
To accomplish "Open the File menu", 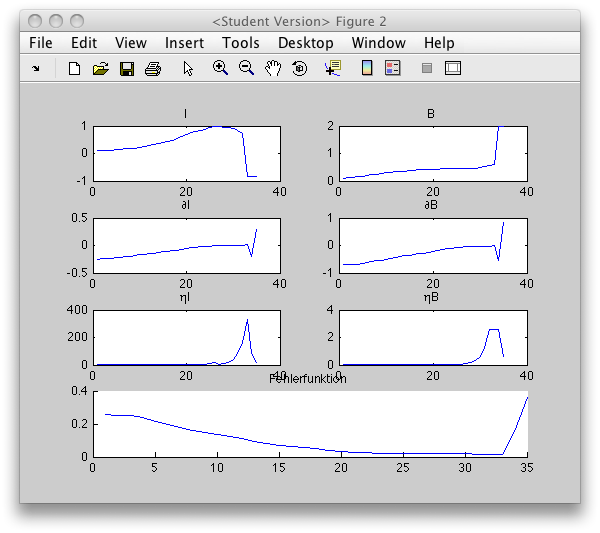I will pos(41,43).
